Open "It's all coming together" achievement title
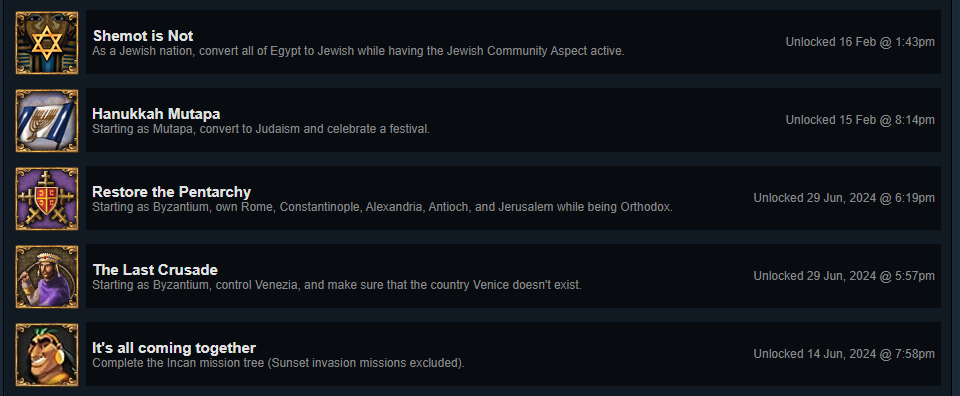The height and width of the screenshot is (396, 960). coord(174,348)
